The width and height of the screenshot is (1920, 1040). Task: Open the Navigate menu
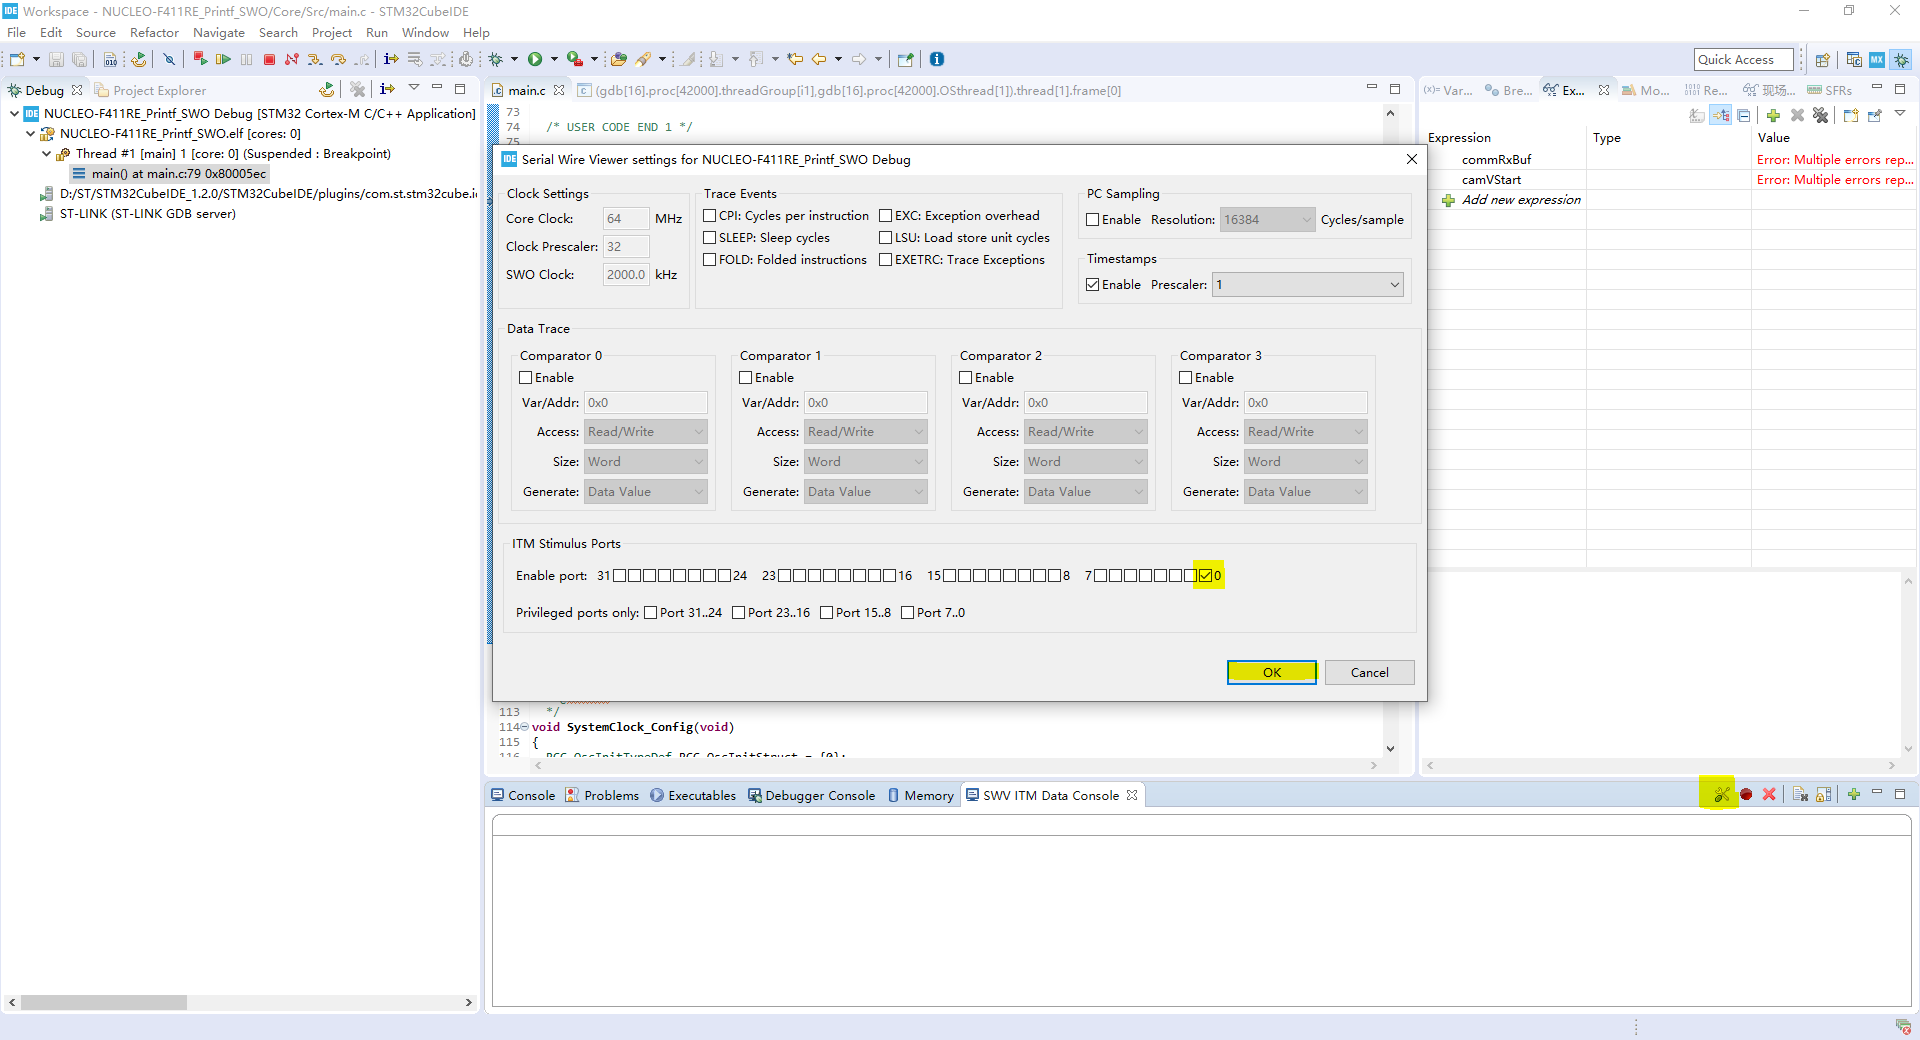tap(219, 33)
